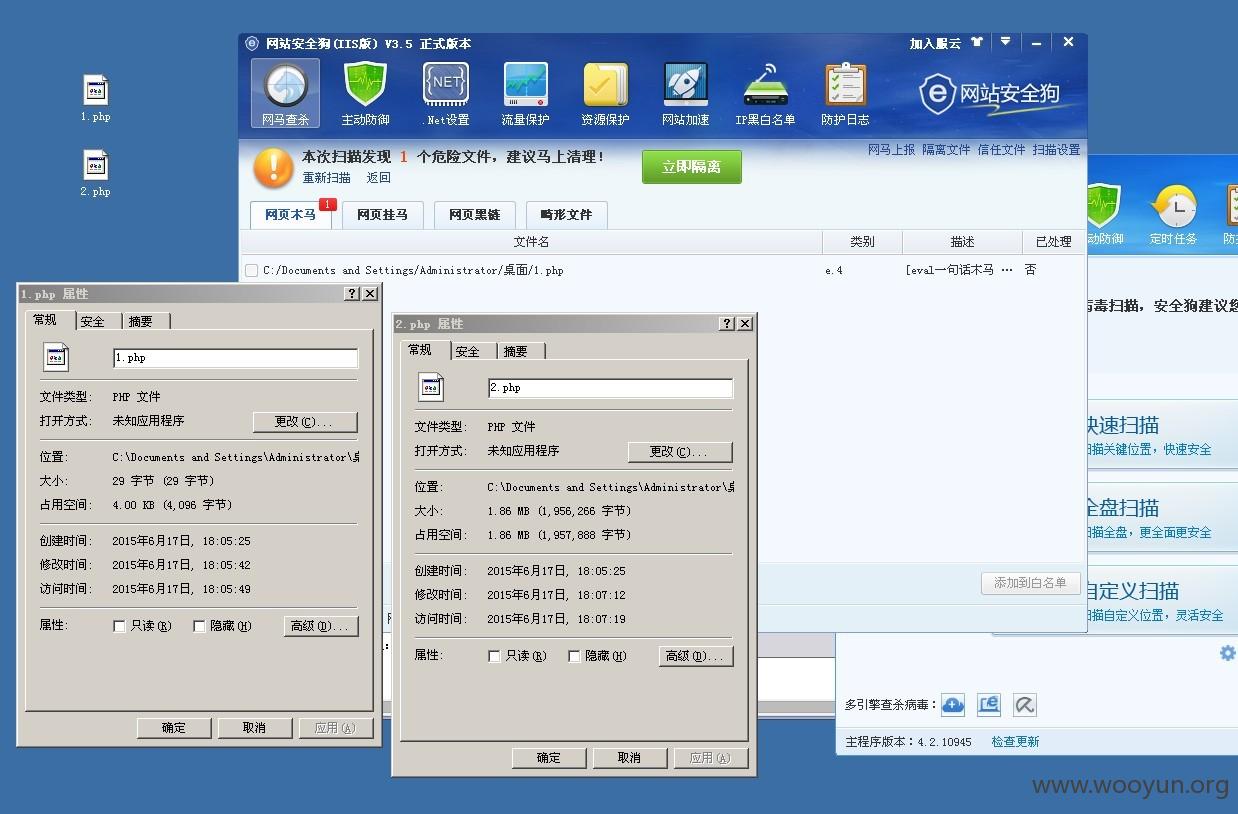
Task: Click the 已处理 column header
Action: 1053,242
